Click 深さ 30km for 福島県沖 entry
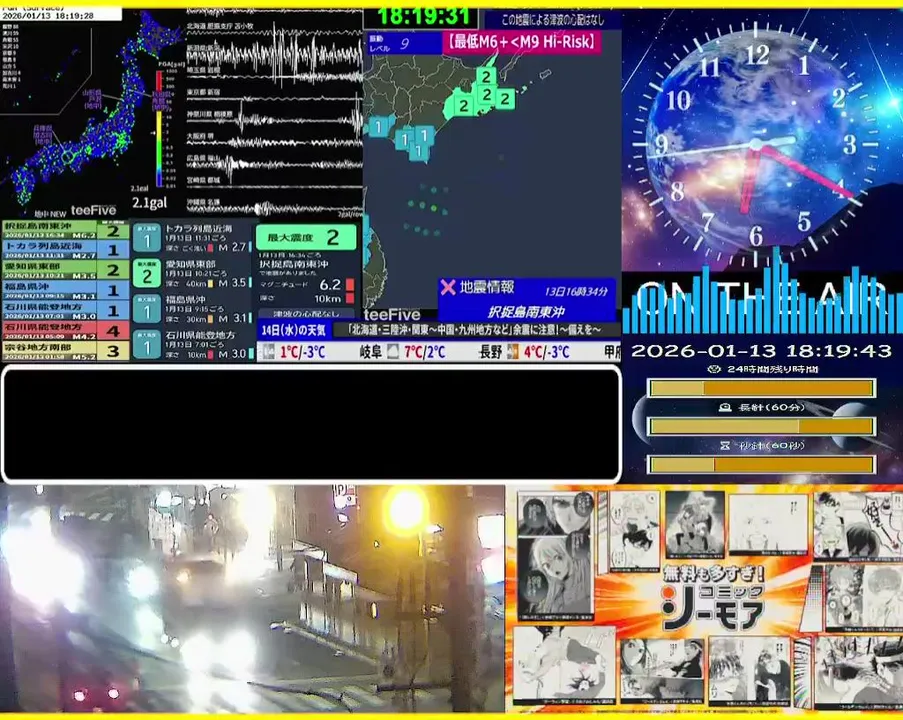The image size is (903, 720). 185,319
